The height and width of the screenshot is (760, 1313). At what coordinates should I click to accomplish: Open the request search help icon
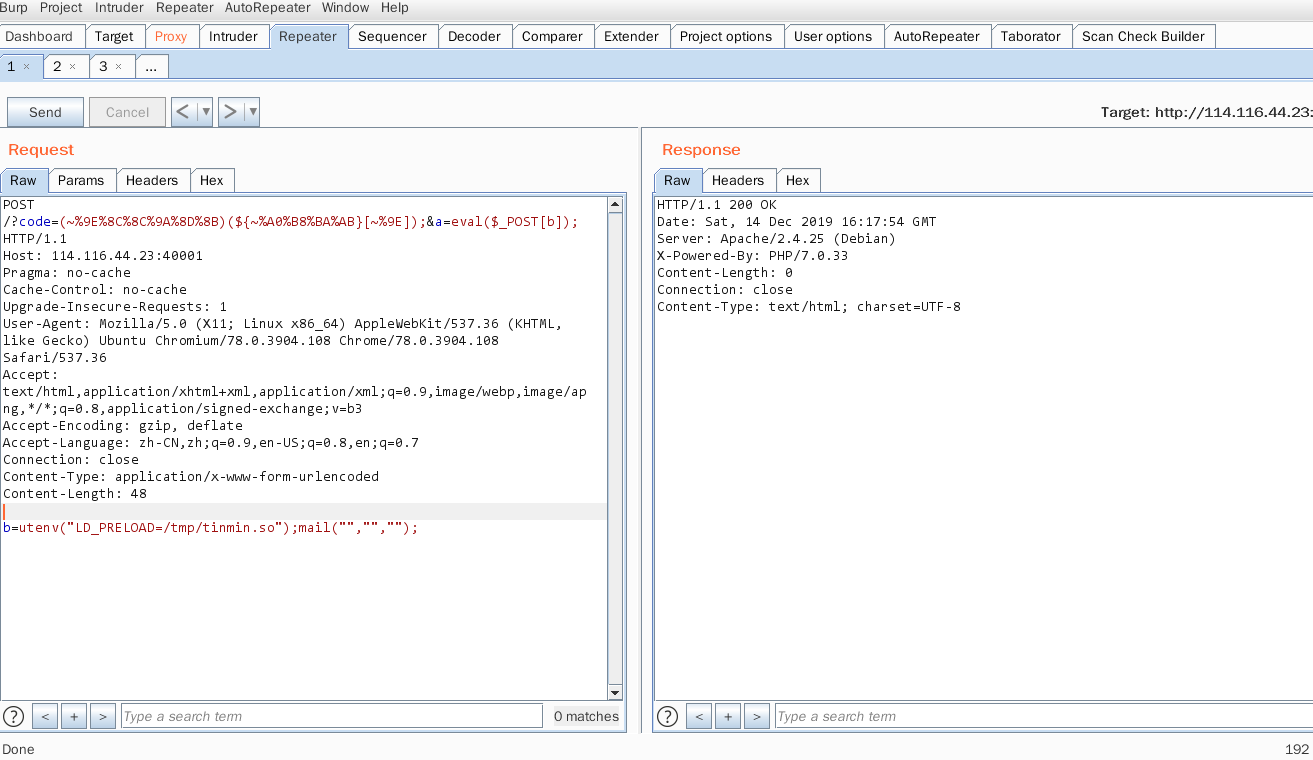pyautogui.click(x=13, y=716)
